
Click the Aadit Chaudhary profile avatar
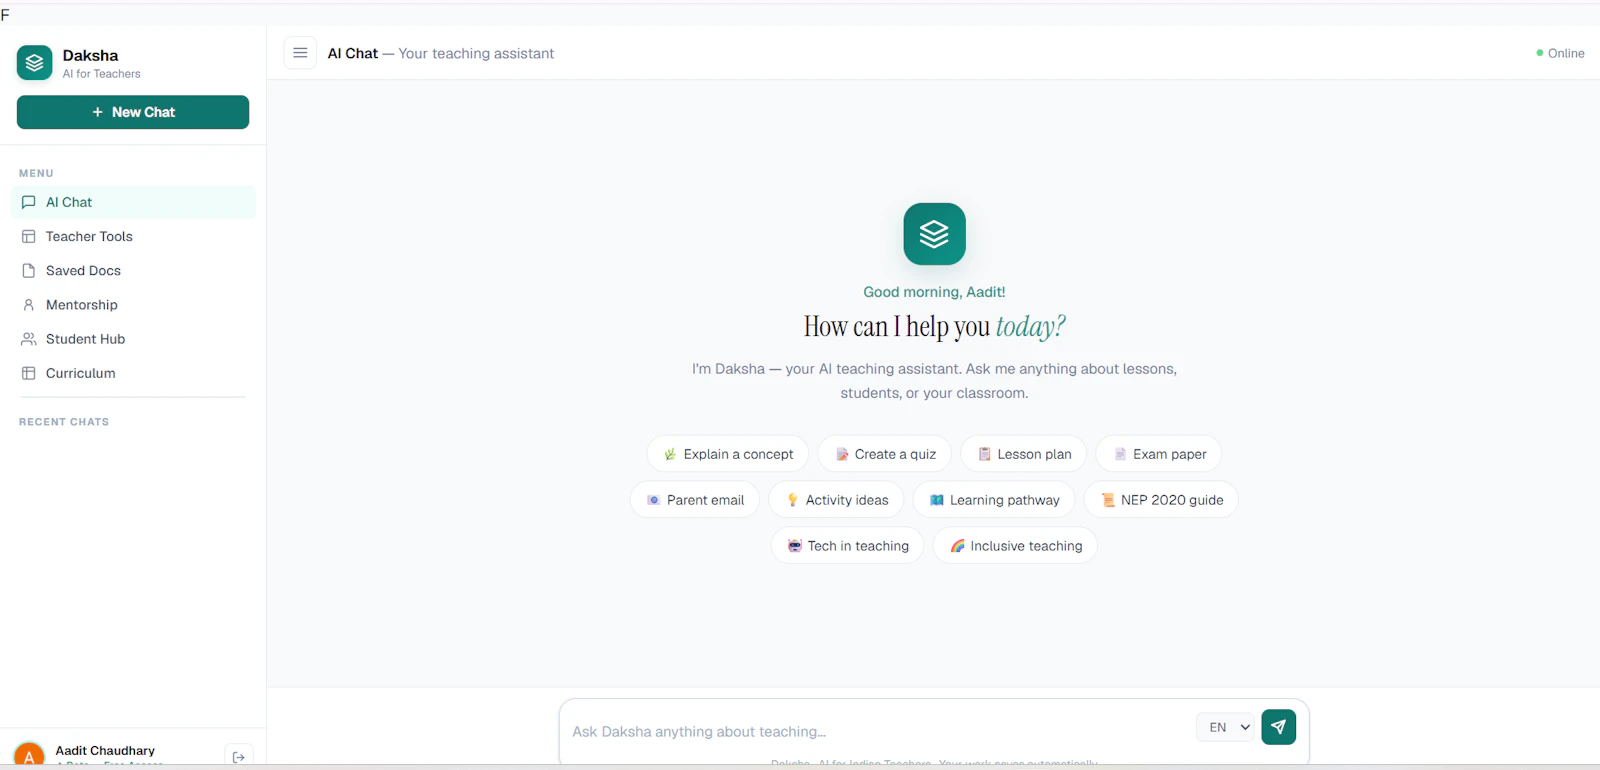29,756
